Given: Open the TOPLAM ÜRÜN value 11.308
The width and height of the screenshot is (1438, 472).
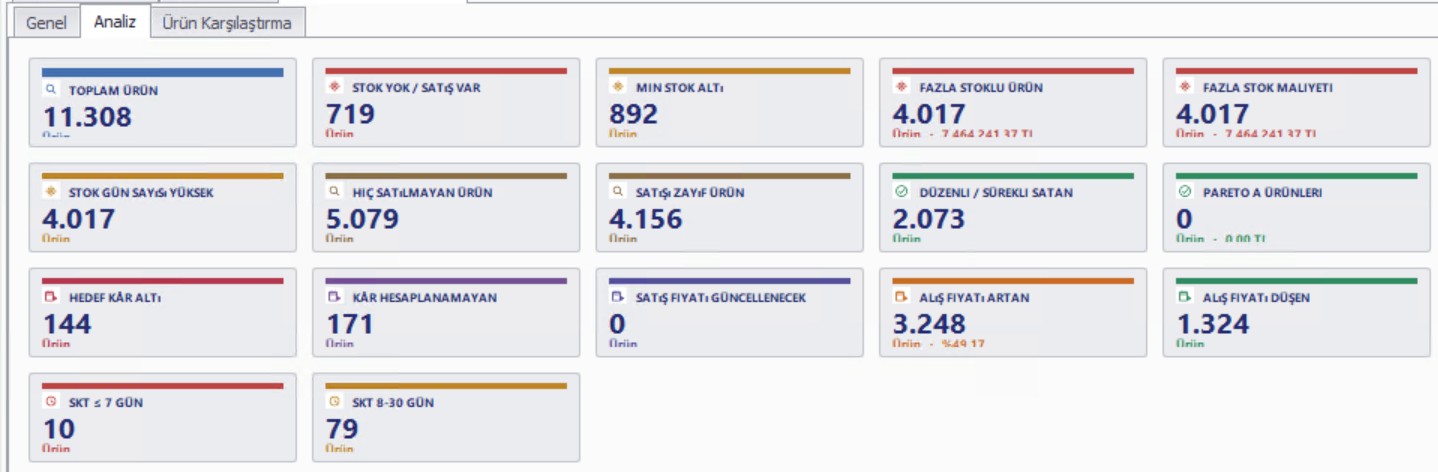Looking at the screenshot, I should point(87,116).
